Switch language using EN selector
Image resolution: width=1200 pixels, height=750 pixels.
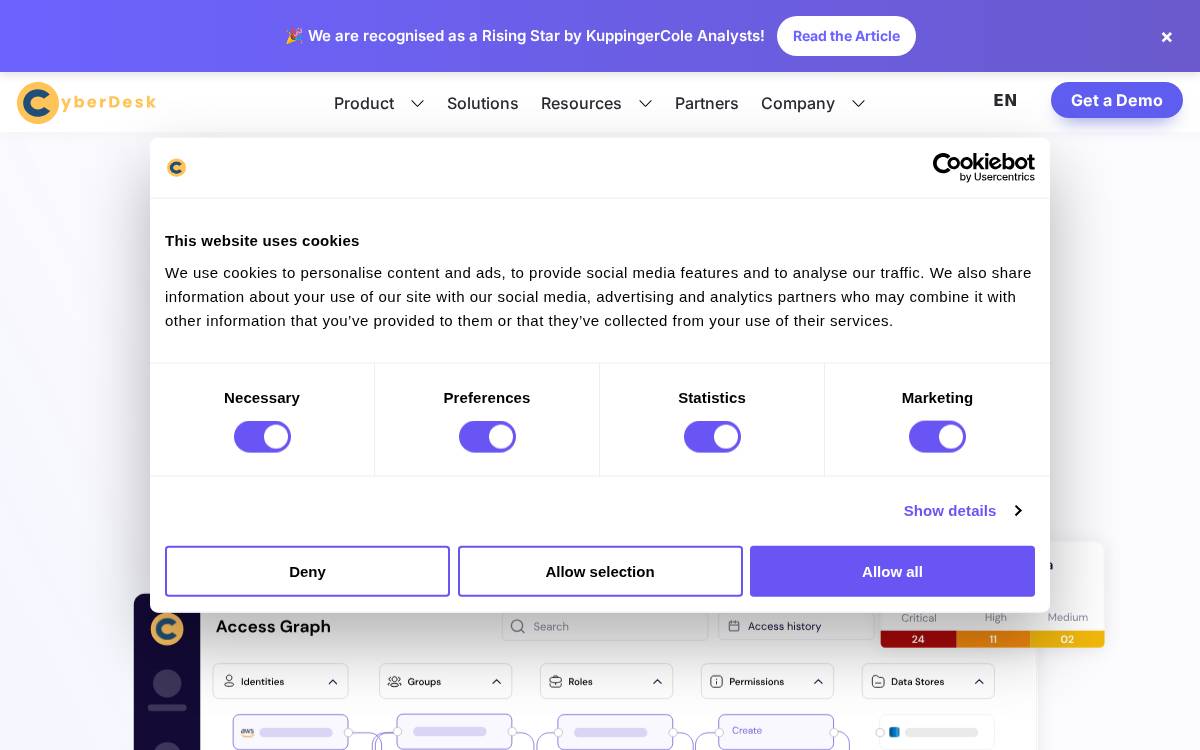pyautogui.click(x=1005, y=100)
